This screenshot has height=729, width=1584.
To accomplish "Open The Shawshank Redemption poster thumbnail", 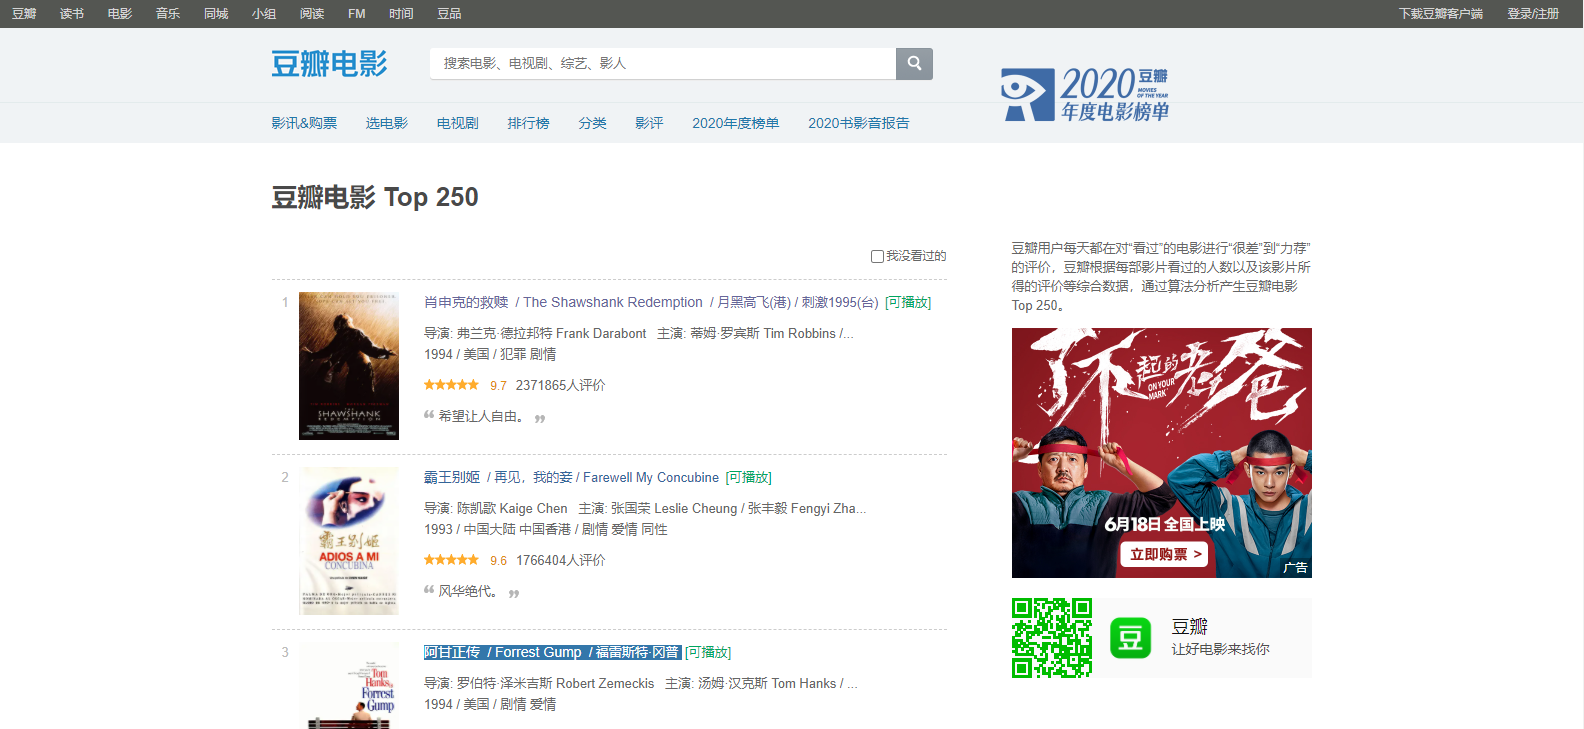I will 349,366.
